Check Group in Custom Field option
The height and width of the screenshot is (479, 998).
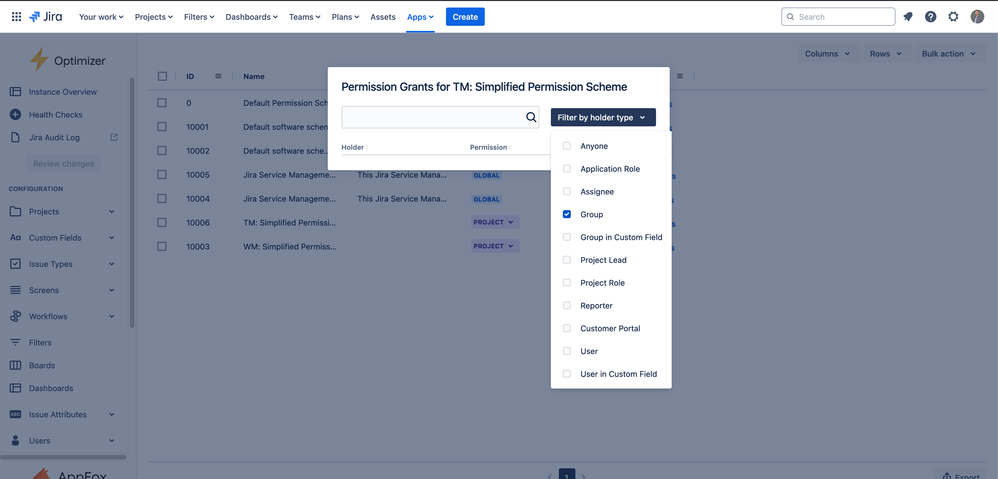click(x=566, y=237)
